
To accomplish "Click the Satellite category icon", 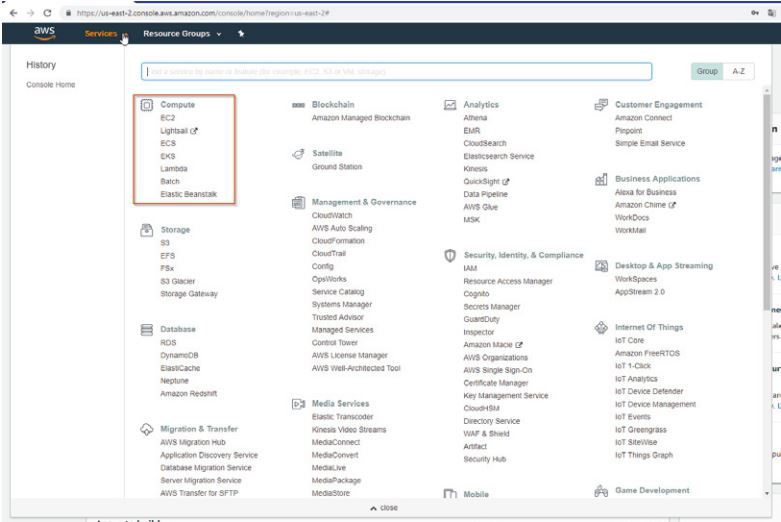I will (298, 154).
